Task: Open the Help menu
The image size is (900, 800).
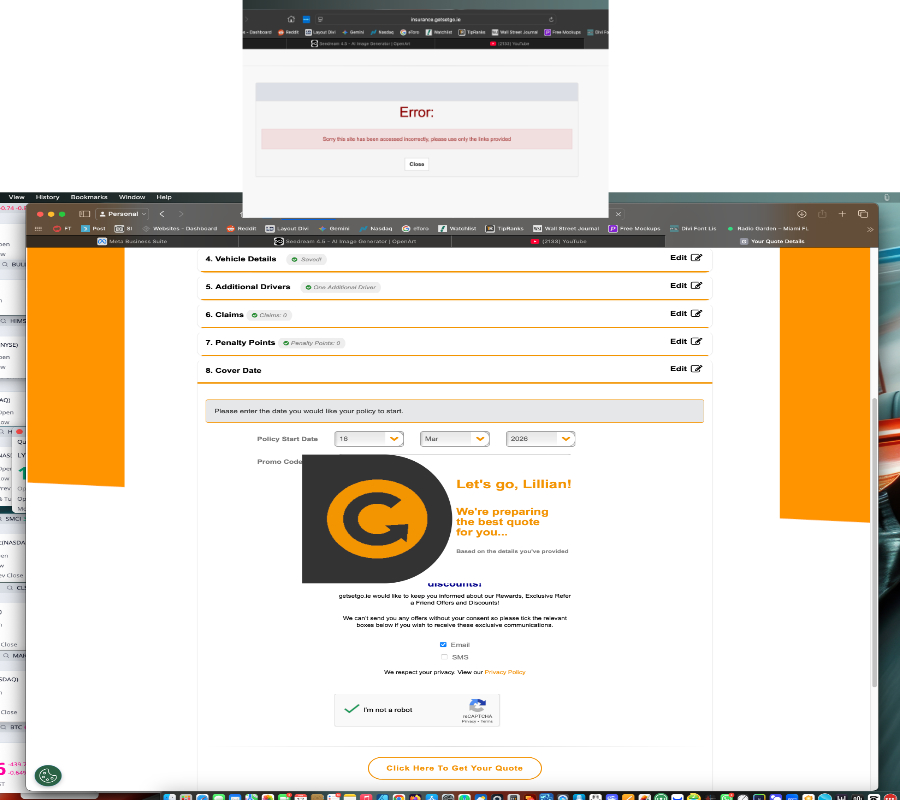Action: tap(164, 197)
